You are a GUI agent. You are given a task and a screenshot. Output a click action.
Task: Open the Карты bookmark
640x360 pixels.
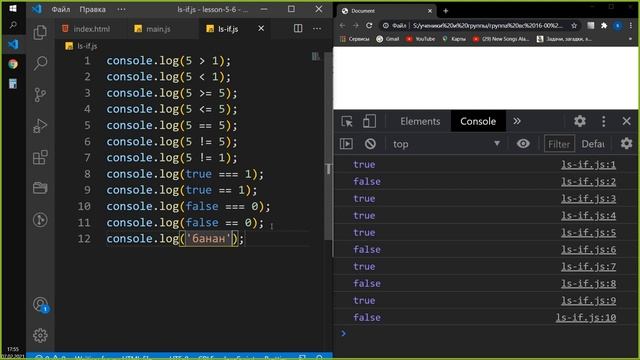453,39
